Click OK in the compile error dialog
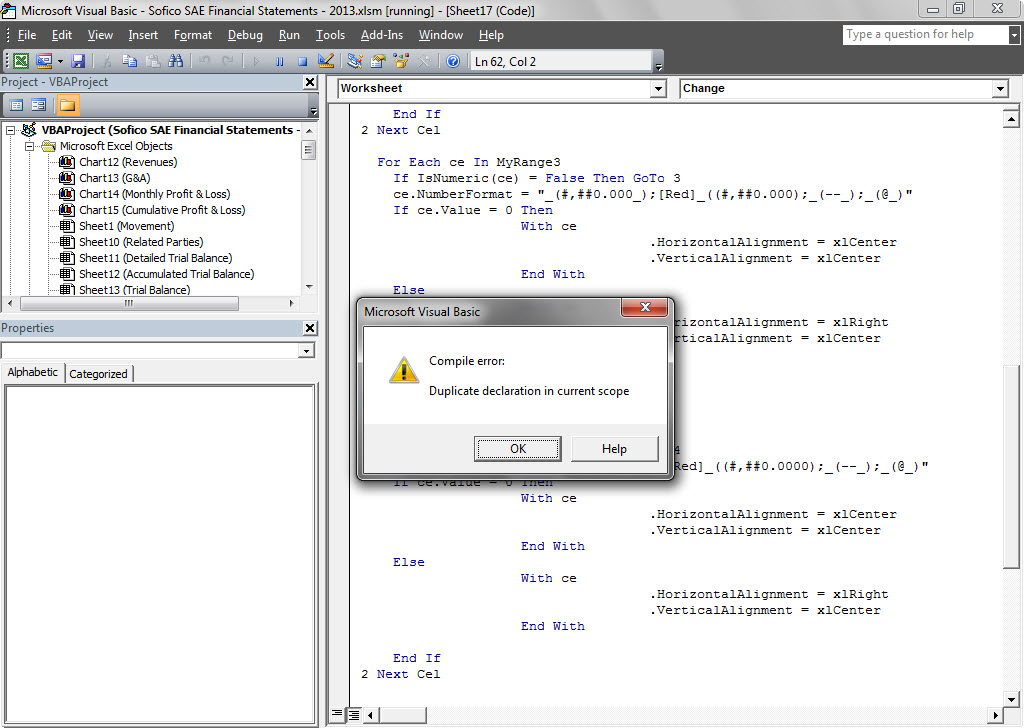The image size is (1024, 728). [518, 449]
